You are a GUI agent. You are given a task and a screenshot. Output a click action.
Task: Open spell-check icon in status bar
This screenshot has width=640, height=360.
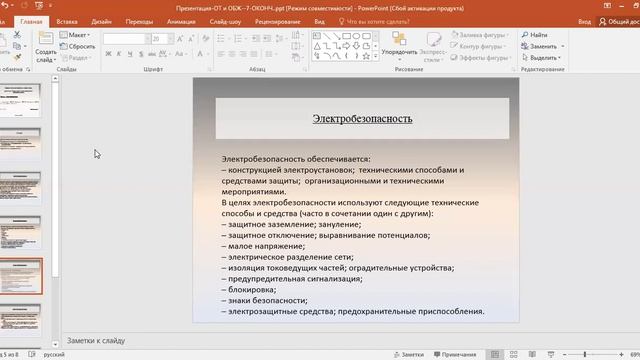32,354
